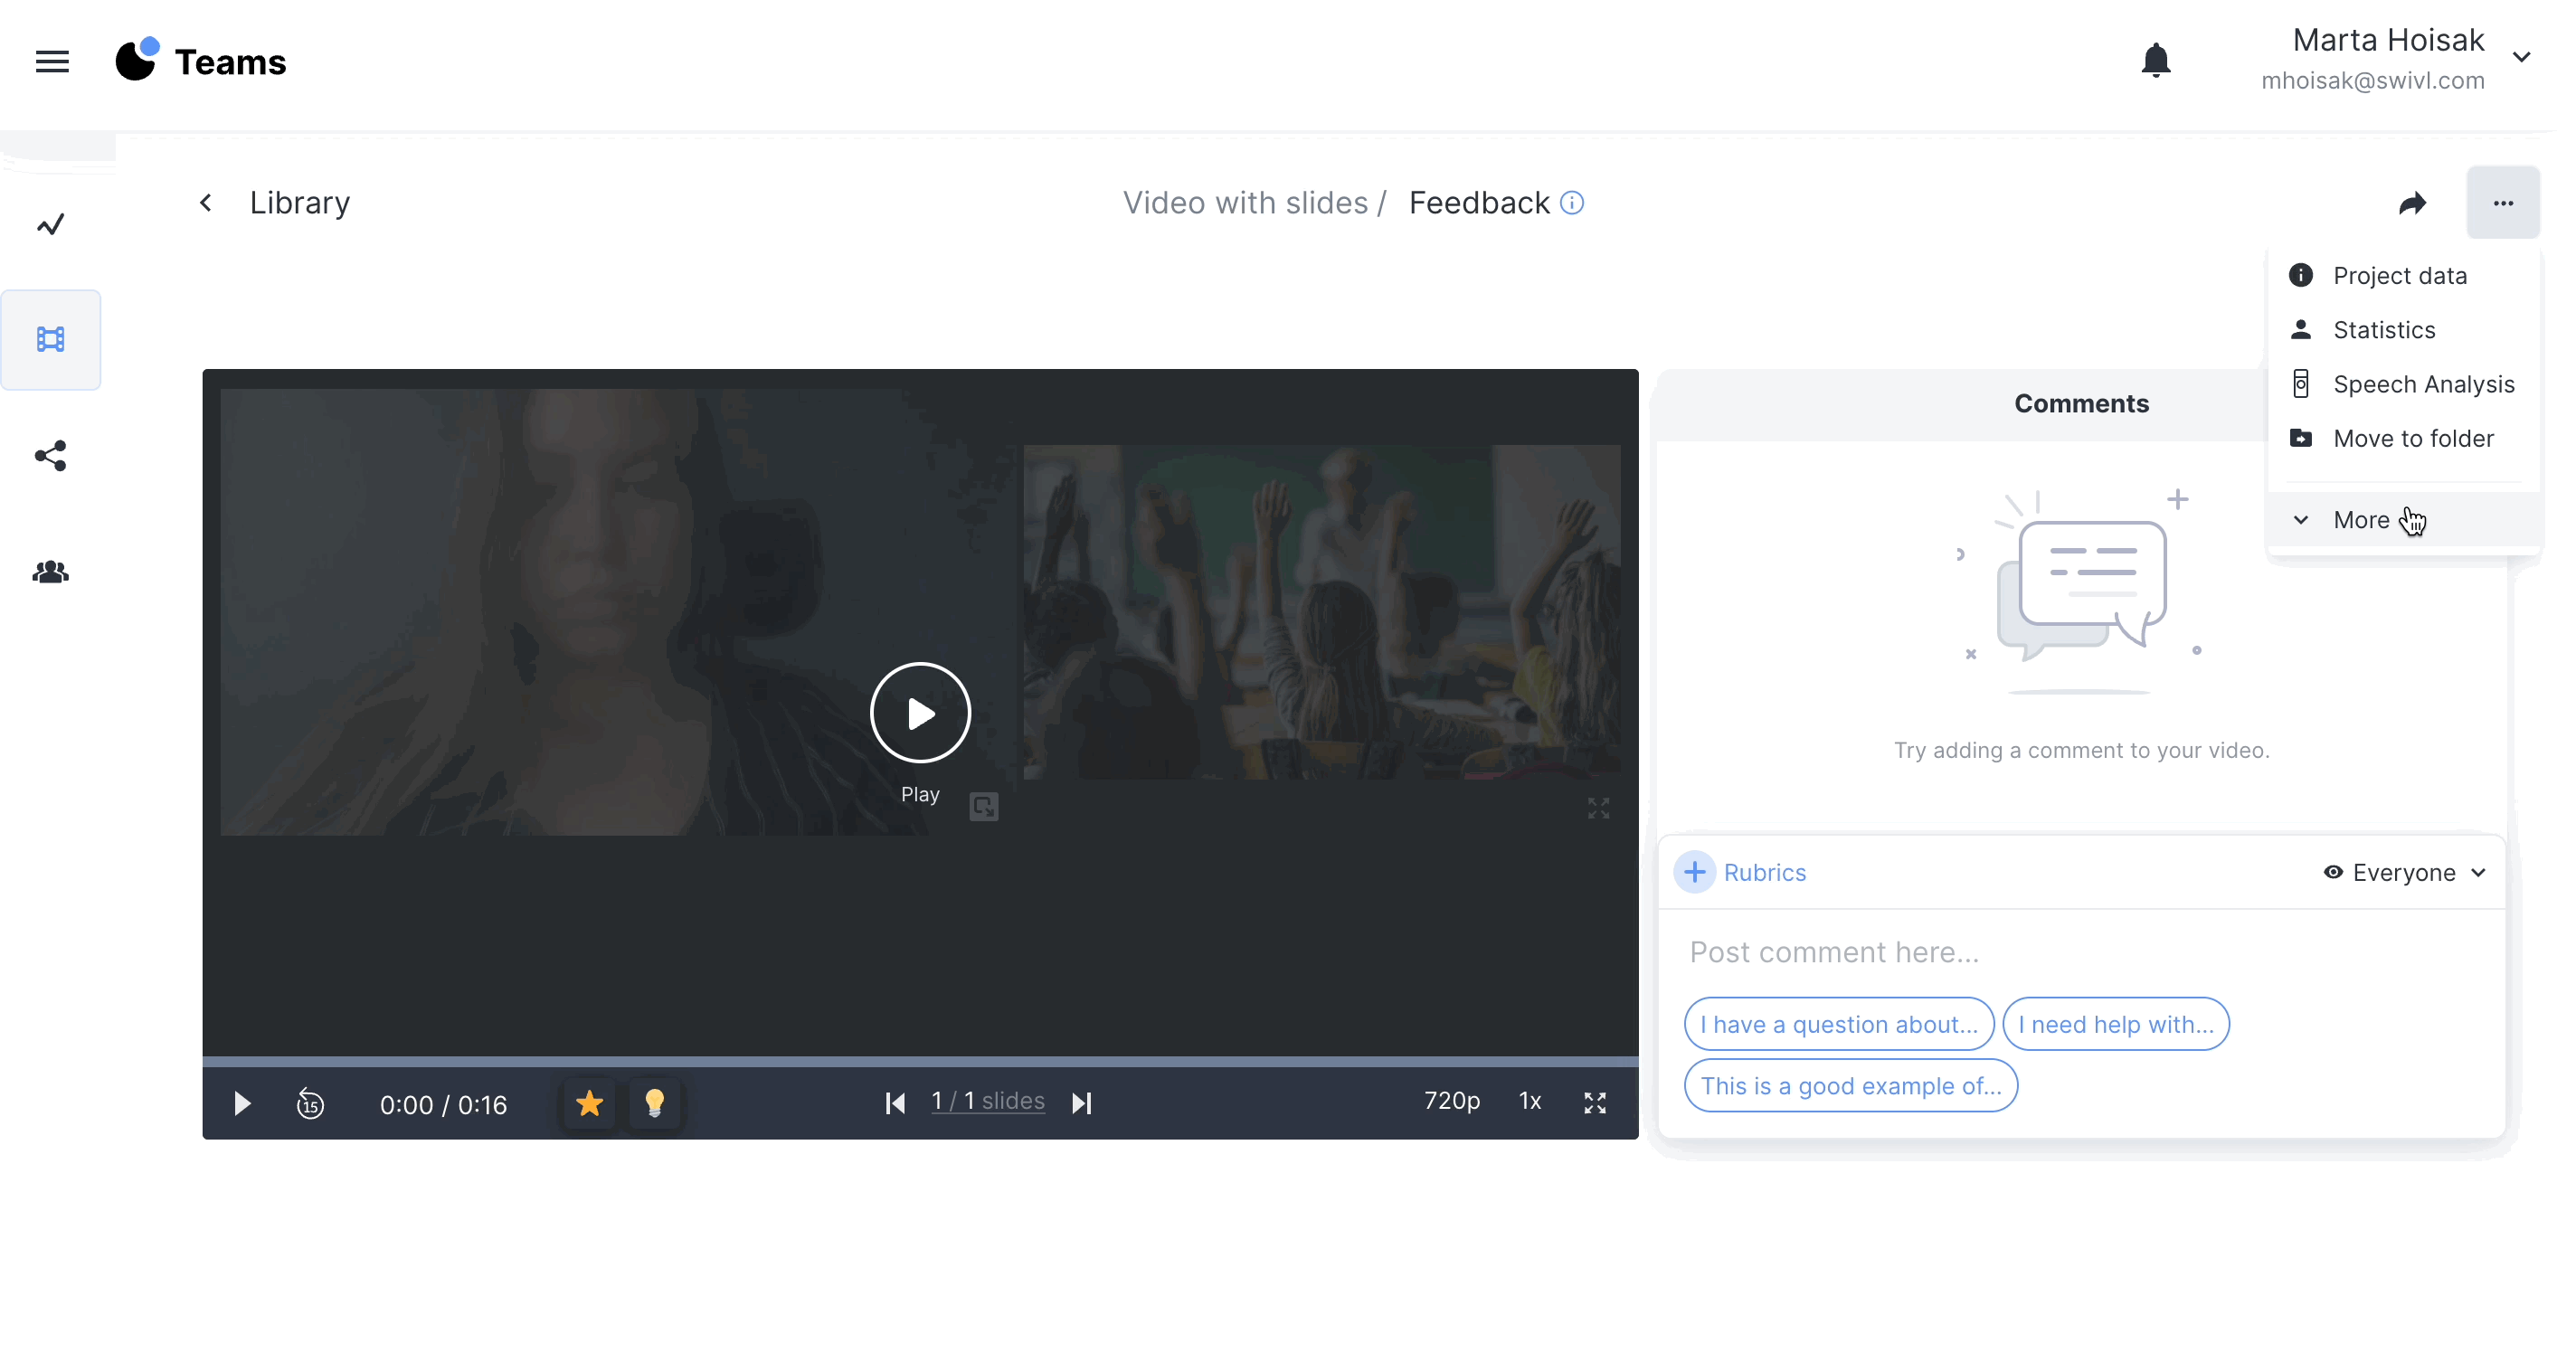Open the groups people sidebar icon

click(51, 572)
